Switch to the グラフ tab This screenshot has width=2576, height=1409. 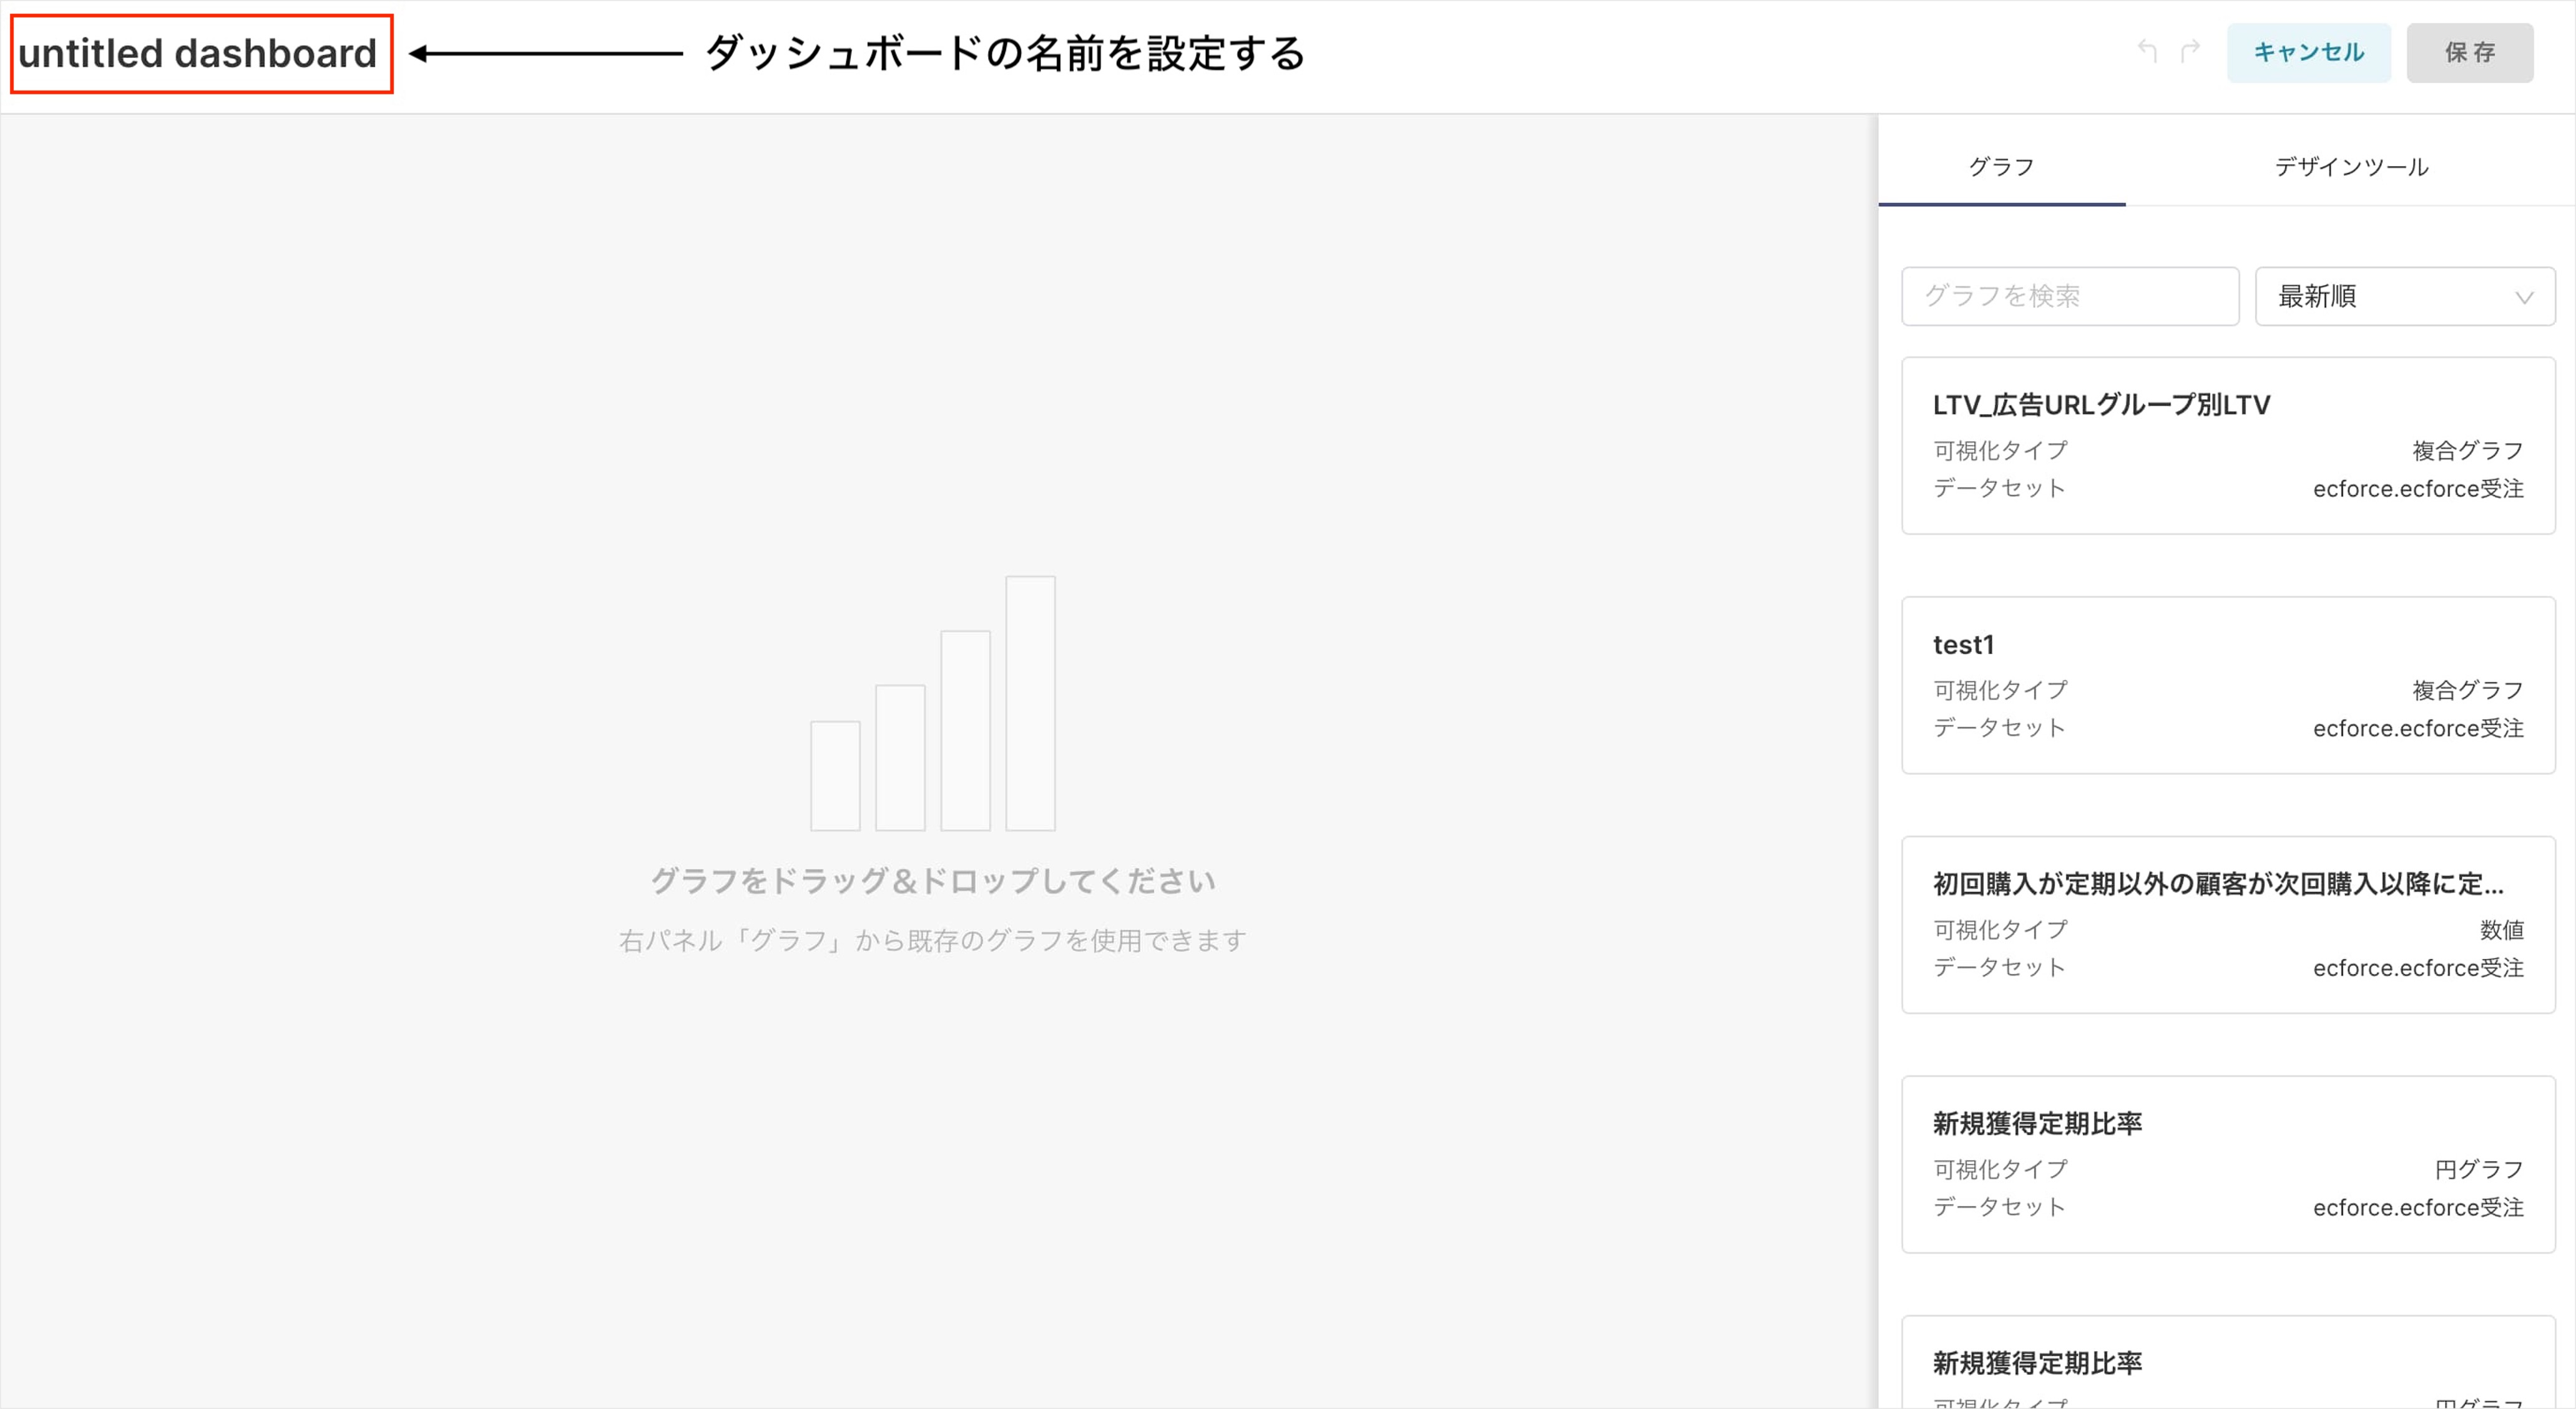pyautogui.click(x=2001, y=166)
